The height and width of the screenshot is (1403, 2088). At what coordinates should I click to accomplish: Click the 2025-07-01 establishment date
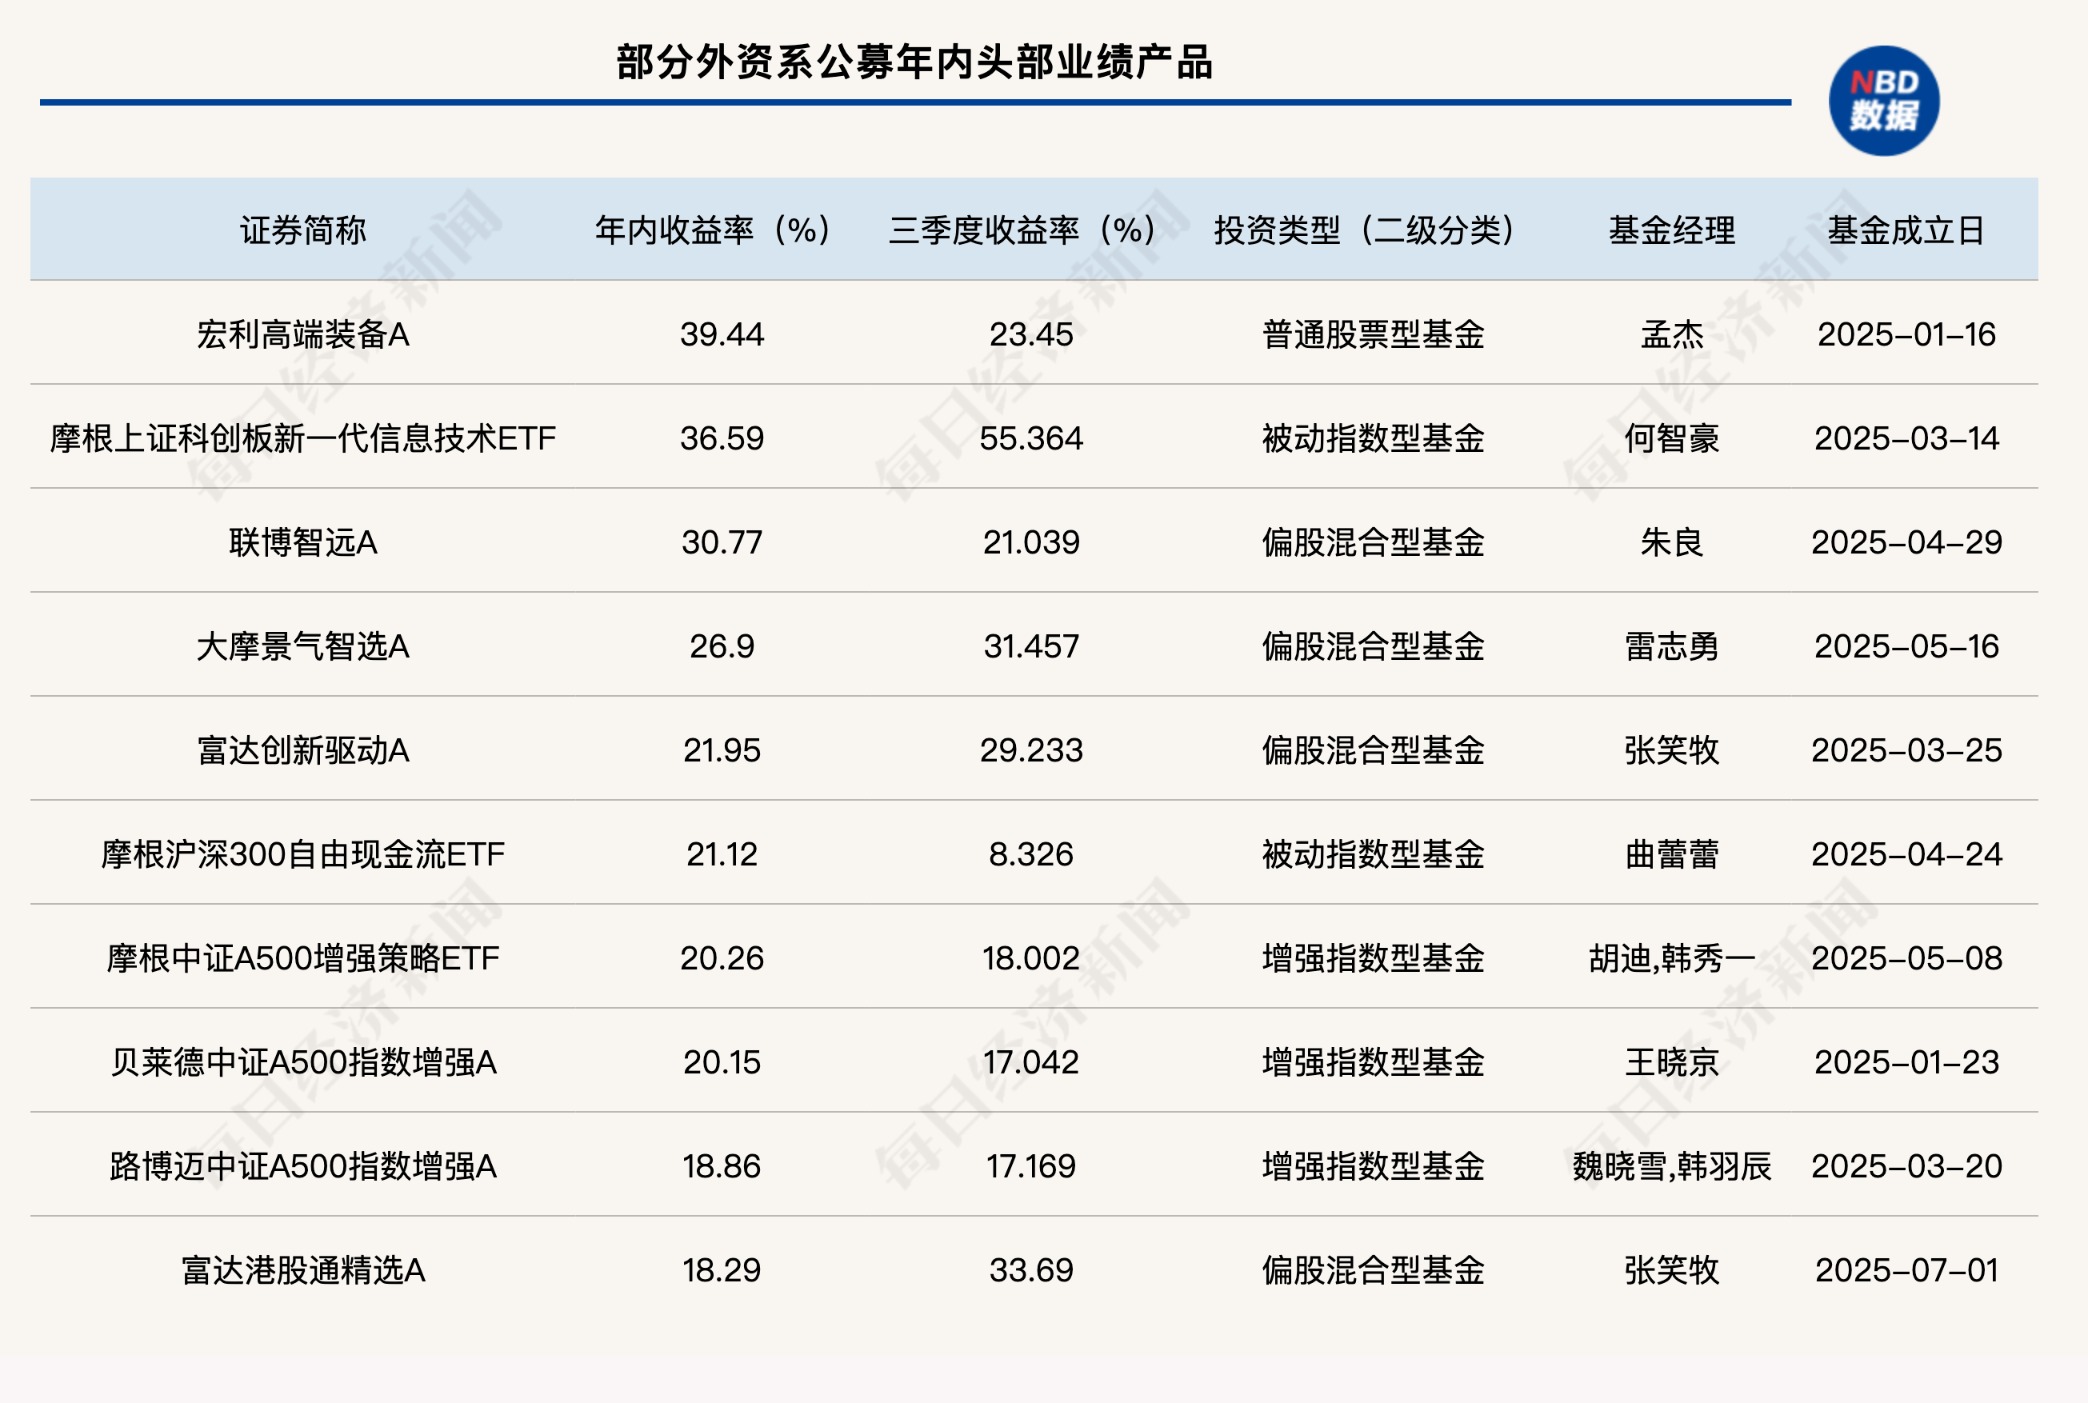[1906, 1270]
